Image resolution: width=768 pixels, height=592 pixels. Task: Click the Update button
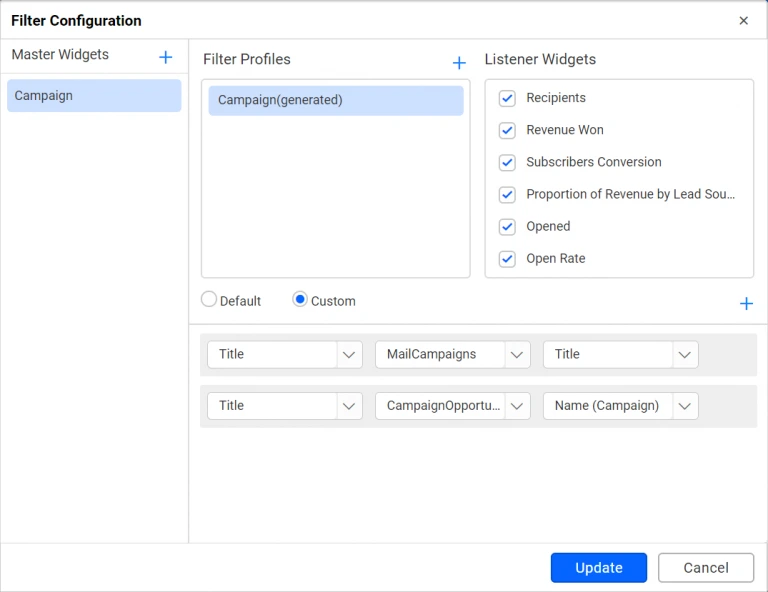598,567
